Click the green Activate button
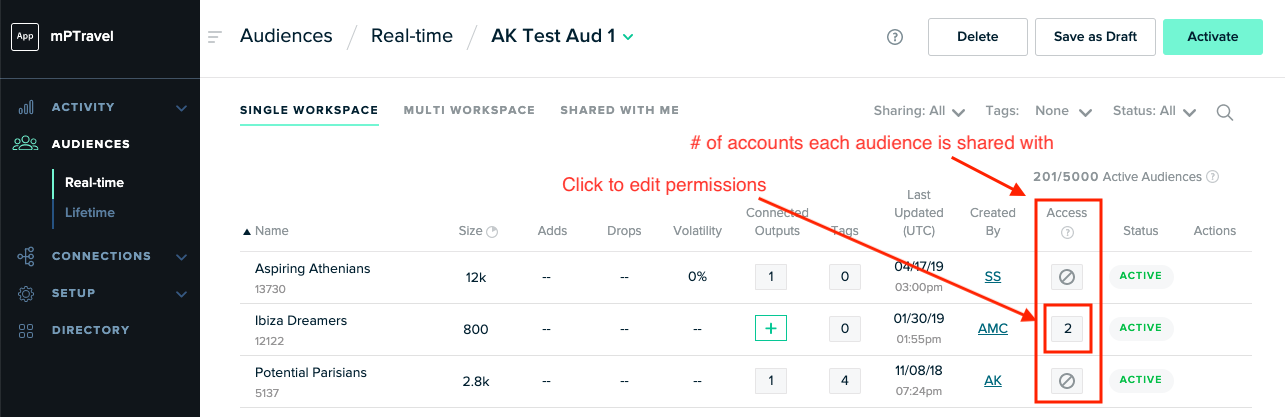This screenshot has width=1285, height=417. pos(1212,36)
